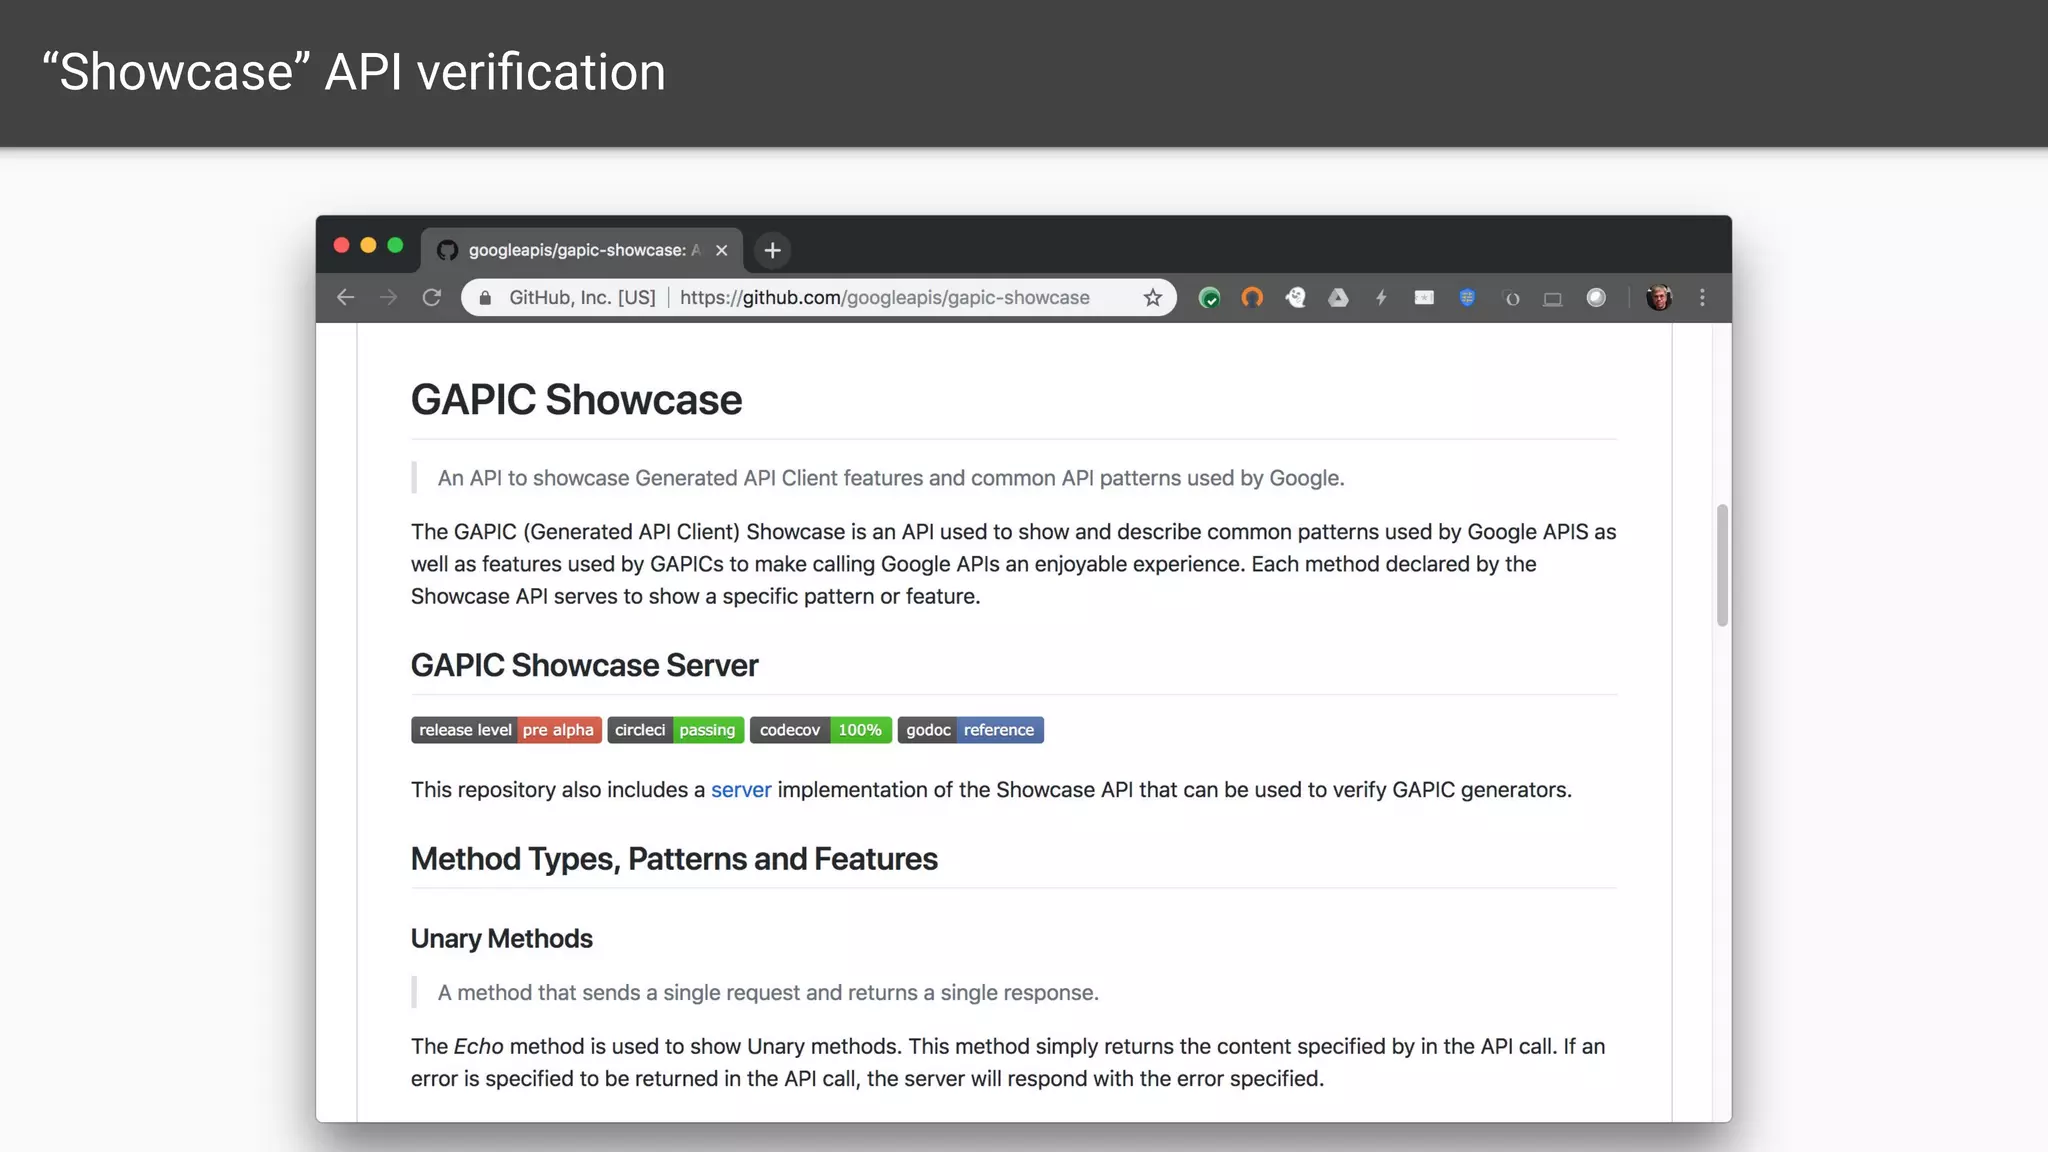Open the green checkmark extension
This screenshot has height=1152, width=2048.
click(1209, 297)
